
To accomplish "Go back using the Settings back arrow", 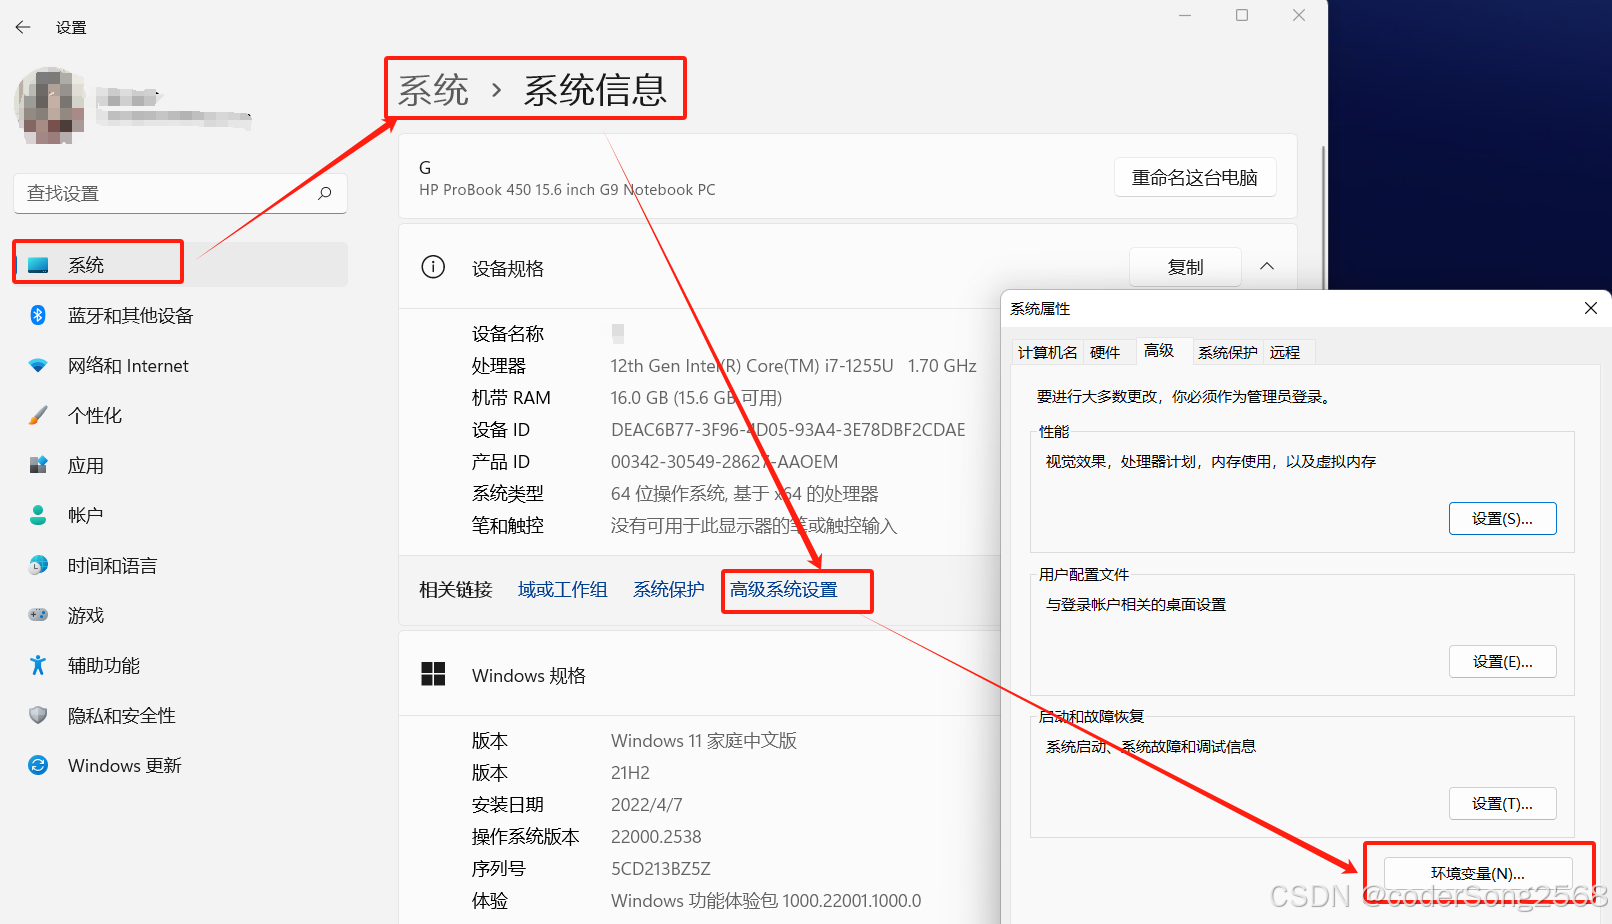I will click(23, 27).
